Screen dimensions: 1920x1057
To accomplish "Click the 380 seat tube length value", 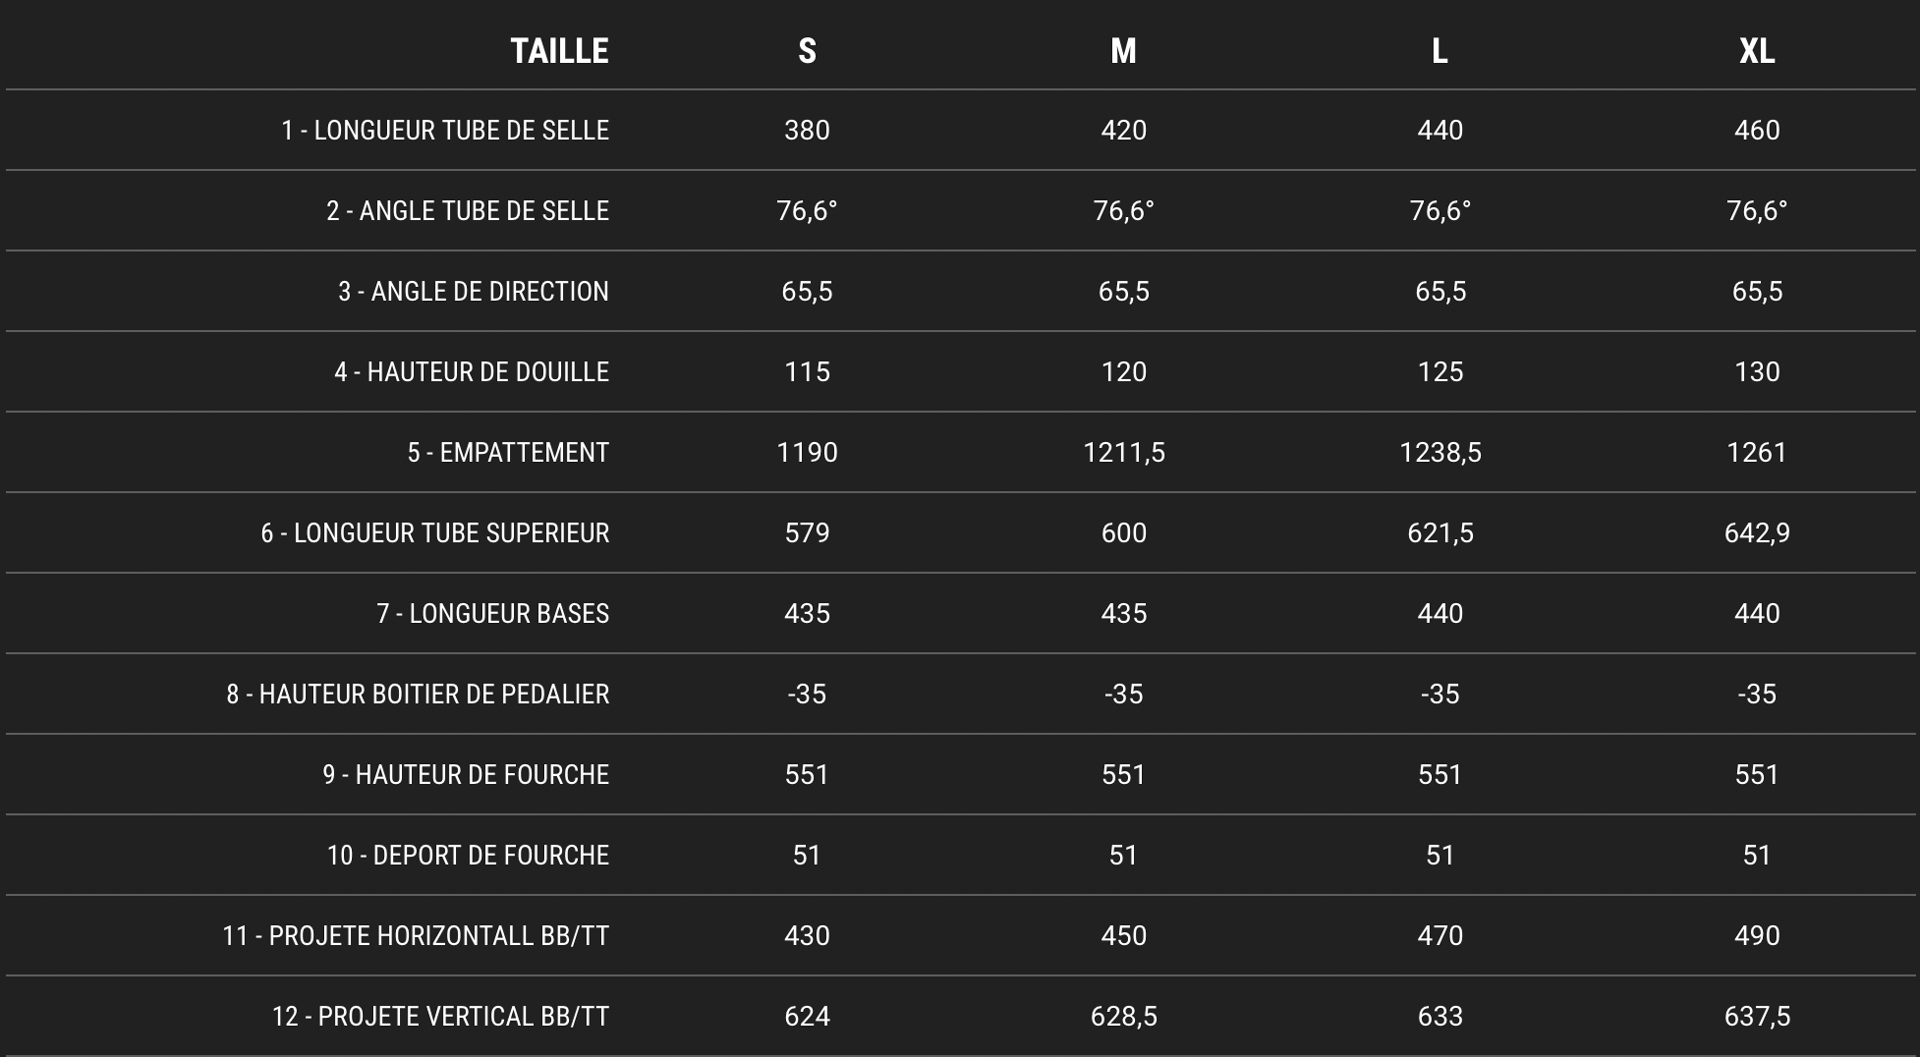I will (x=807, y=131).
